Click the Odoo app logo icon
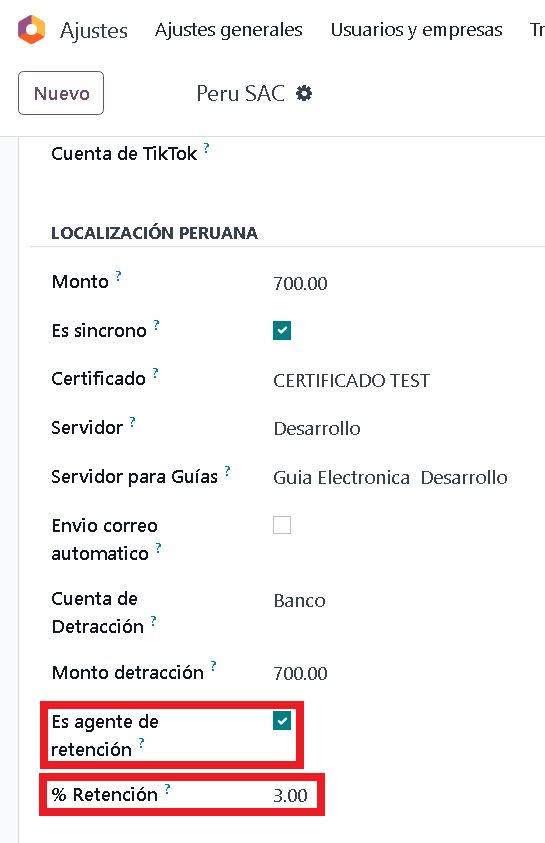Screen dimensions: 545x843 point(31,30)
